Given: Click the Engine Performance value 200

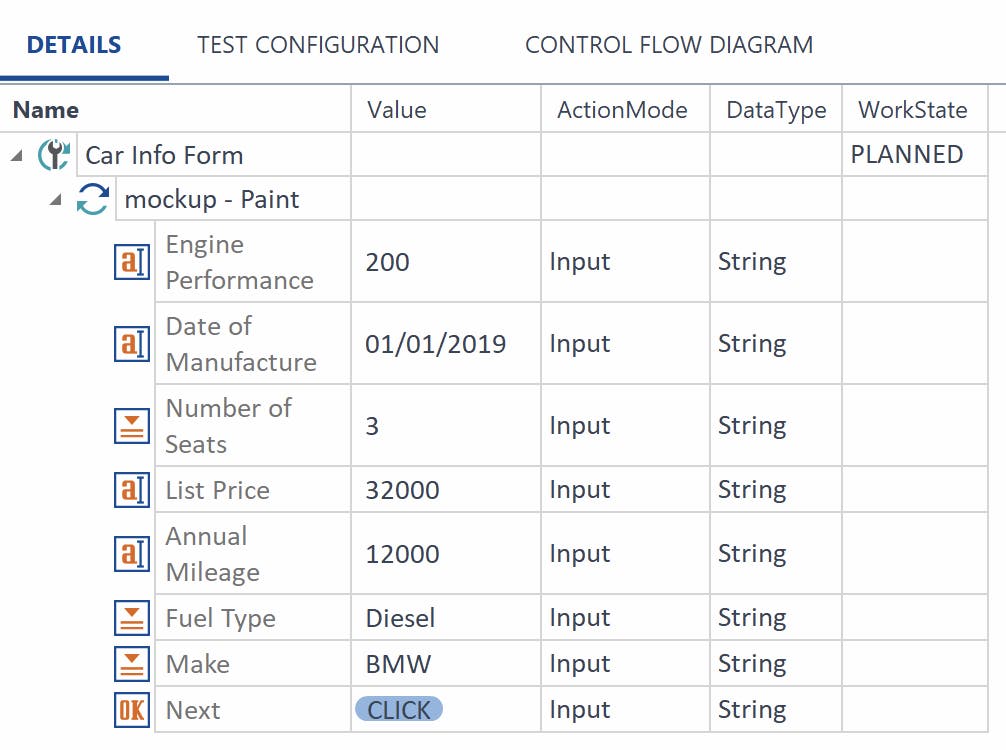Looking at the screenshot, I should [387, 262].
